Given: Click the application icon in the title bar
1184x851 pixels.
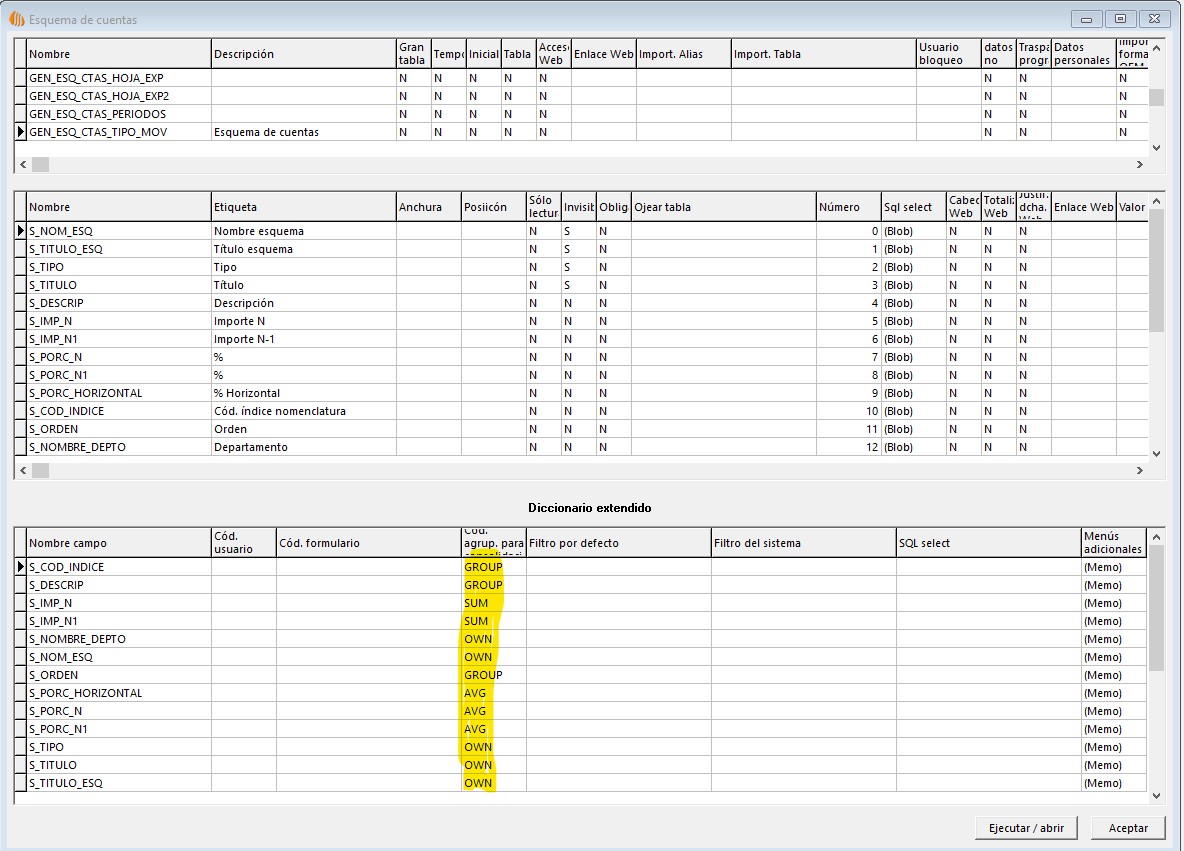Looking at the screenshot, I should (x=16, y=19).
